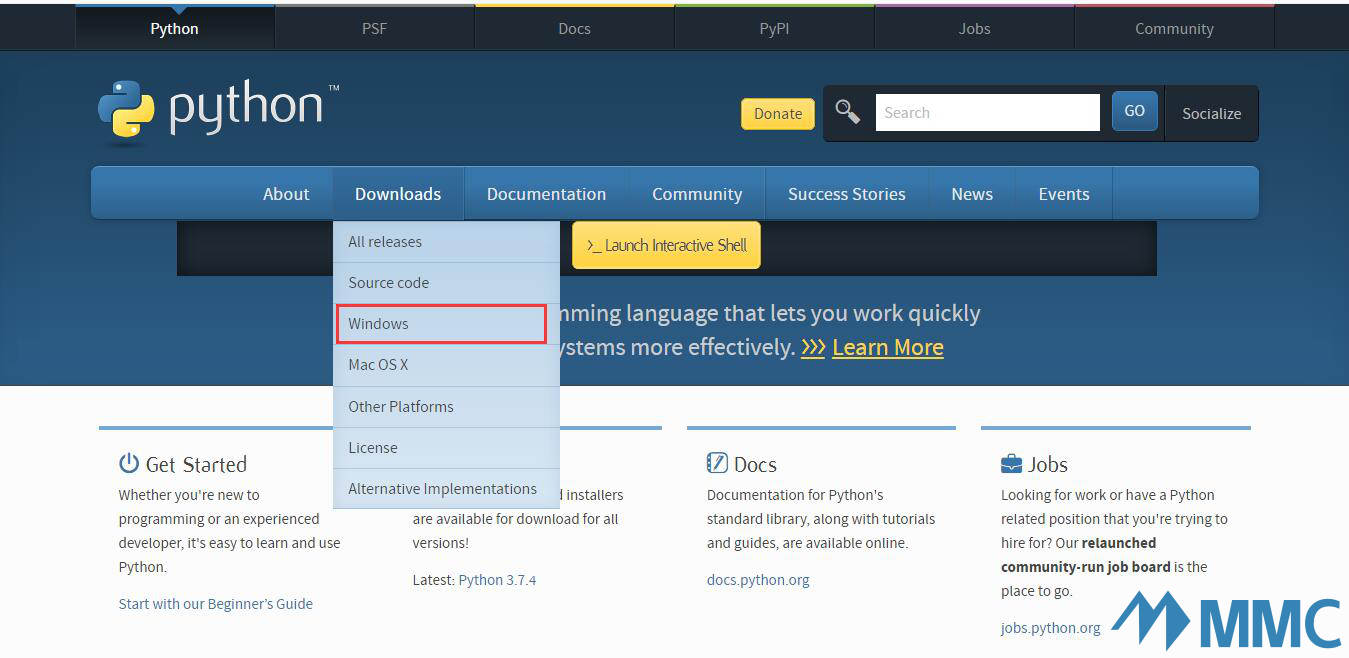Follow the Learn More link
Image resolution: width=1349 pixels, height=658 pixels.
[x=888, y=347]
